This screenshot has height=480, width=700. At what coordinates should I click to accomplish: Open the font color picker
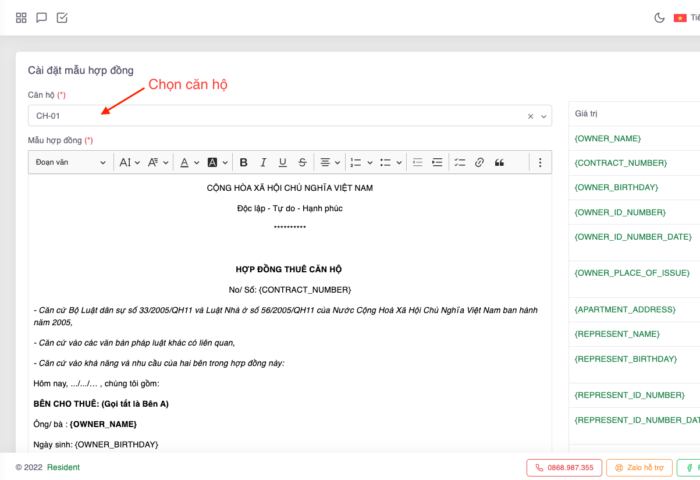click(x=187, y=162)
